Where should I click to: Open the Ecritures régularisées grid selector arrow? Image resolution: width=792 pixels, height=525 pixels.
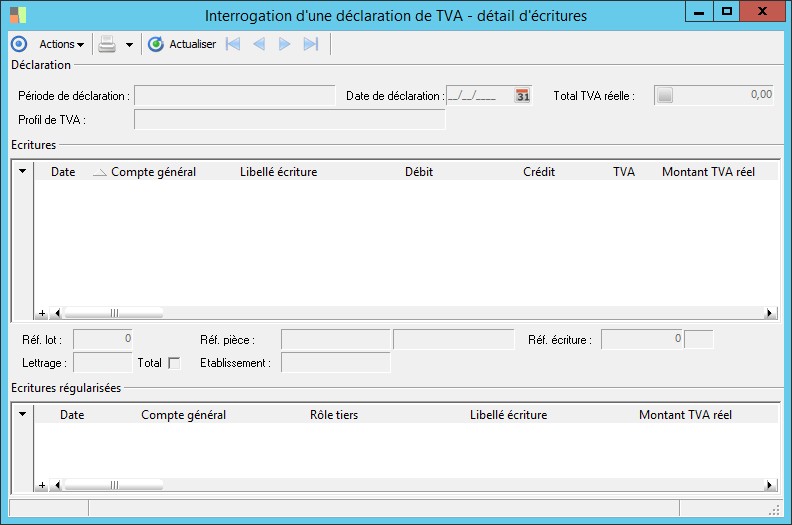coord(22,414)
